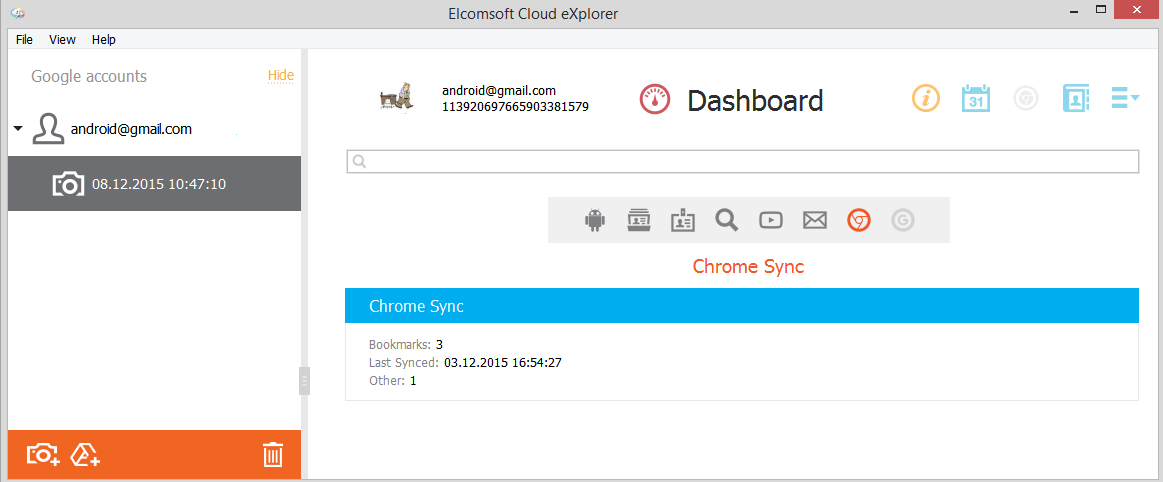Open the Contacts book icon in header
Screen dimensions: 1163x482
coord(1075,98)
